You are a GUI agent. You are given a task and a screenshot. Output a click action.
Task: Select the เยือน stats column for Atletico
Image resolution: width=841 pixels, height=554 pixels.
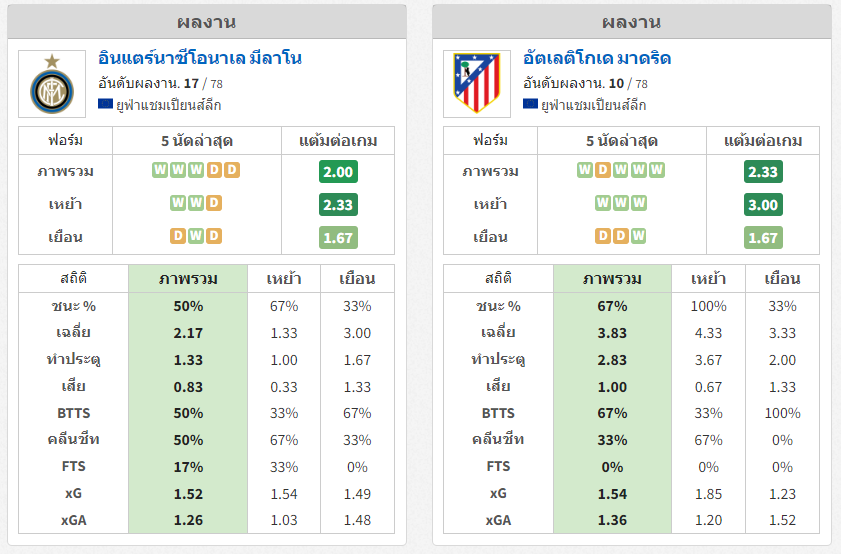pos(782,279)
